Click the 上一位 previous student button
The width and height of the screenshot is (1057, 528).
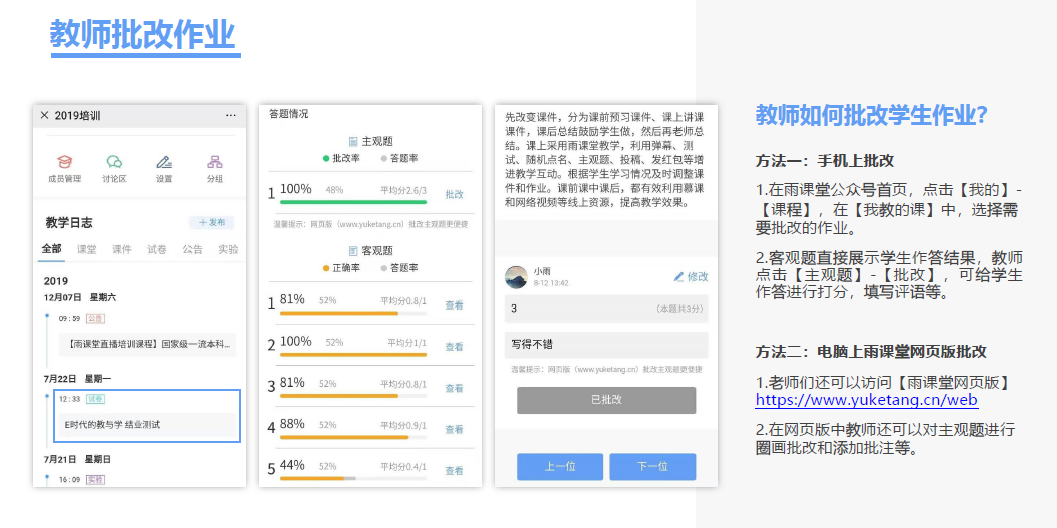[x=560, y=467]
